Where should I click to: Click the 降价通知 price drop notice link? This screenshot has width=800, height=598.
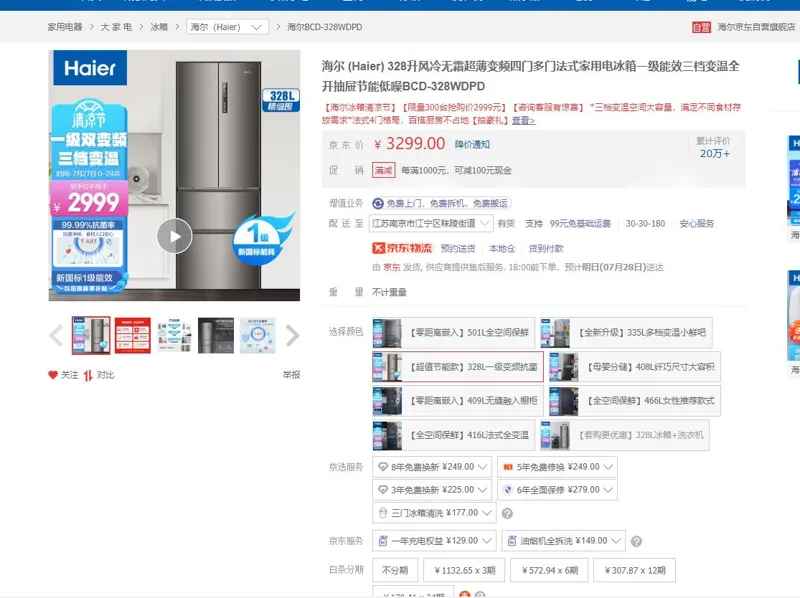(x=472, y=144)
